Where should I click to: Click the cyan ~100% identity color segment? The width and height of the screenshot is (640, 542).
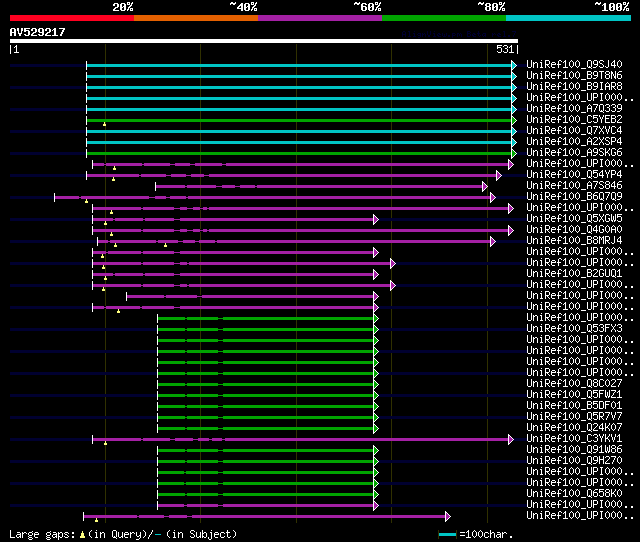[x=569, y=18]
